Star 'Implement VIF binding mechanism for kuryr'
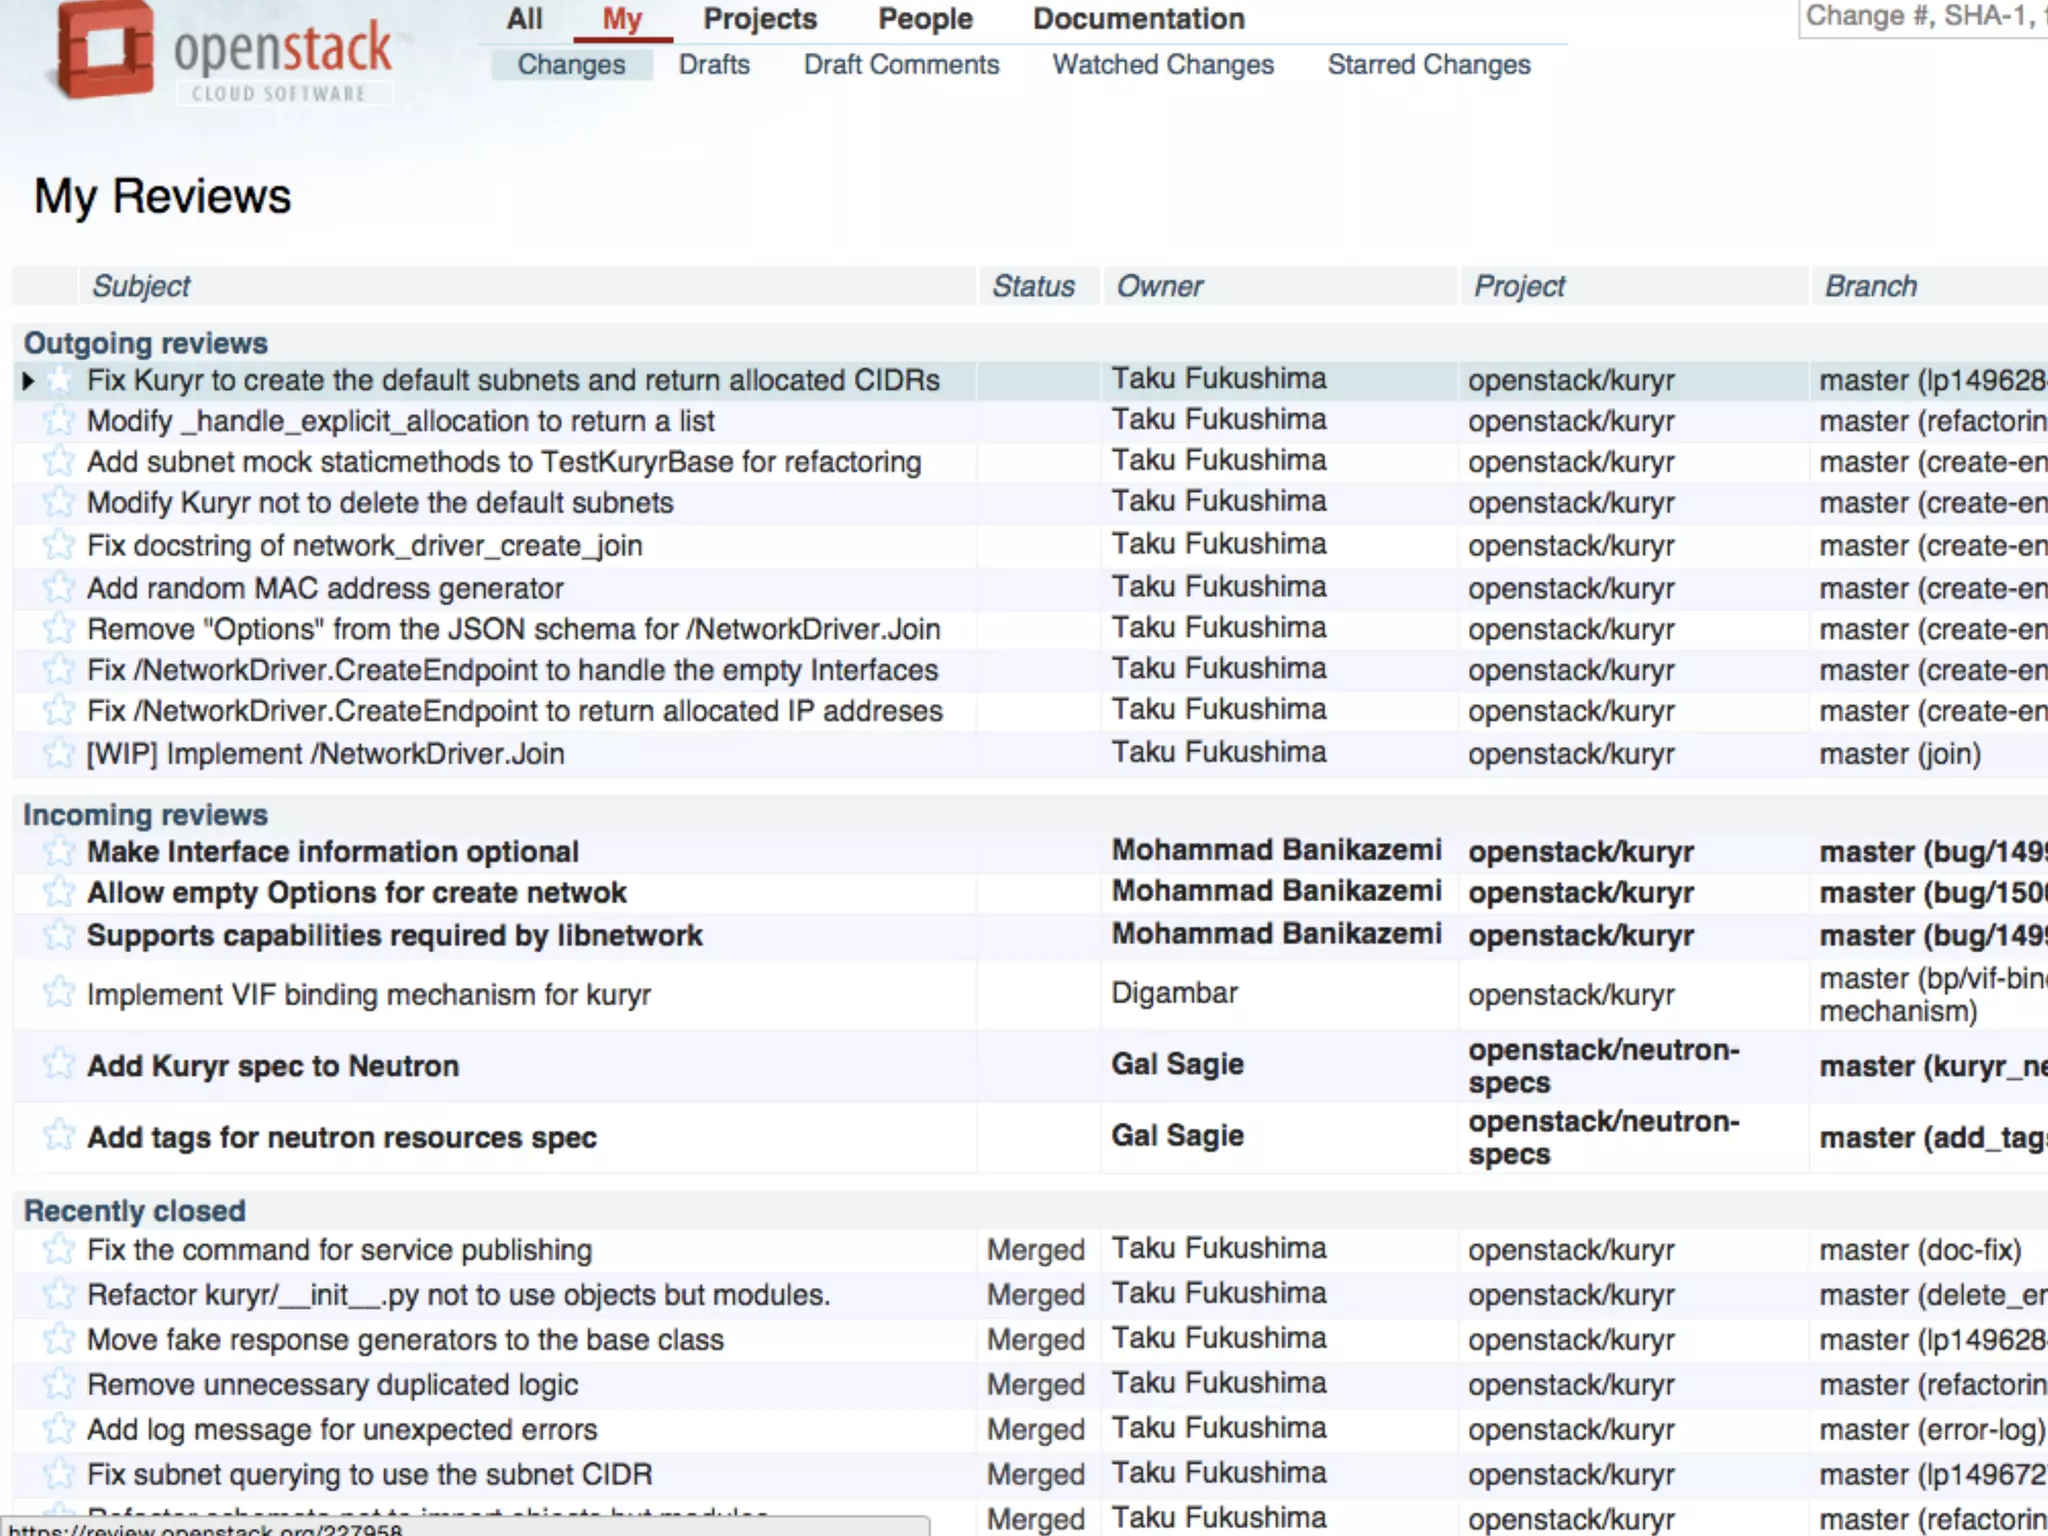This screenshot has height=1536, width=2048. pos(59,993)
